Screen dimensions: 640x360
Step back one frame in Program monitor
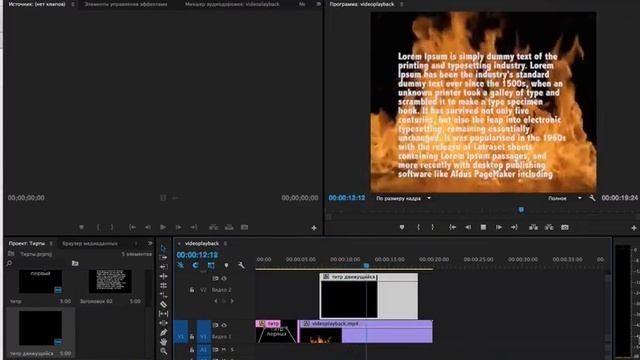coord(468,227)
